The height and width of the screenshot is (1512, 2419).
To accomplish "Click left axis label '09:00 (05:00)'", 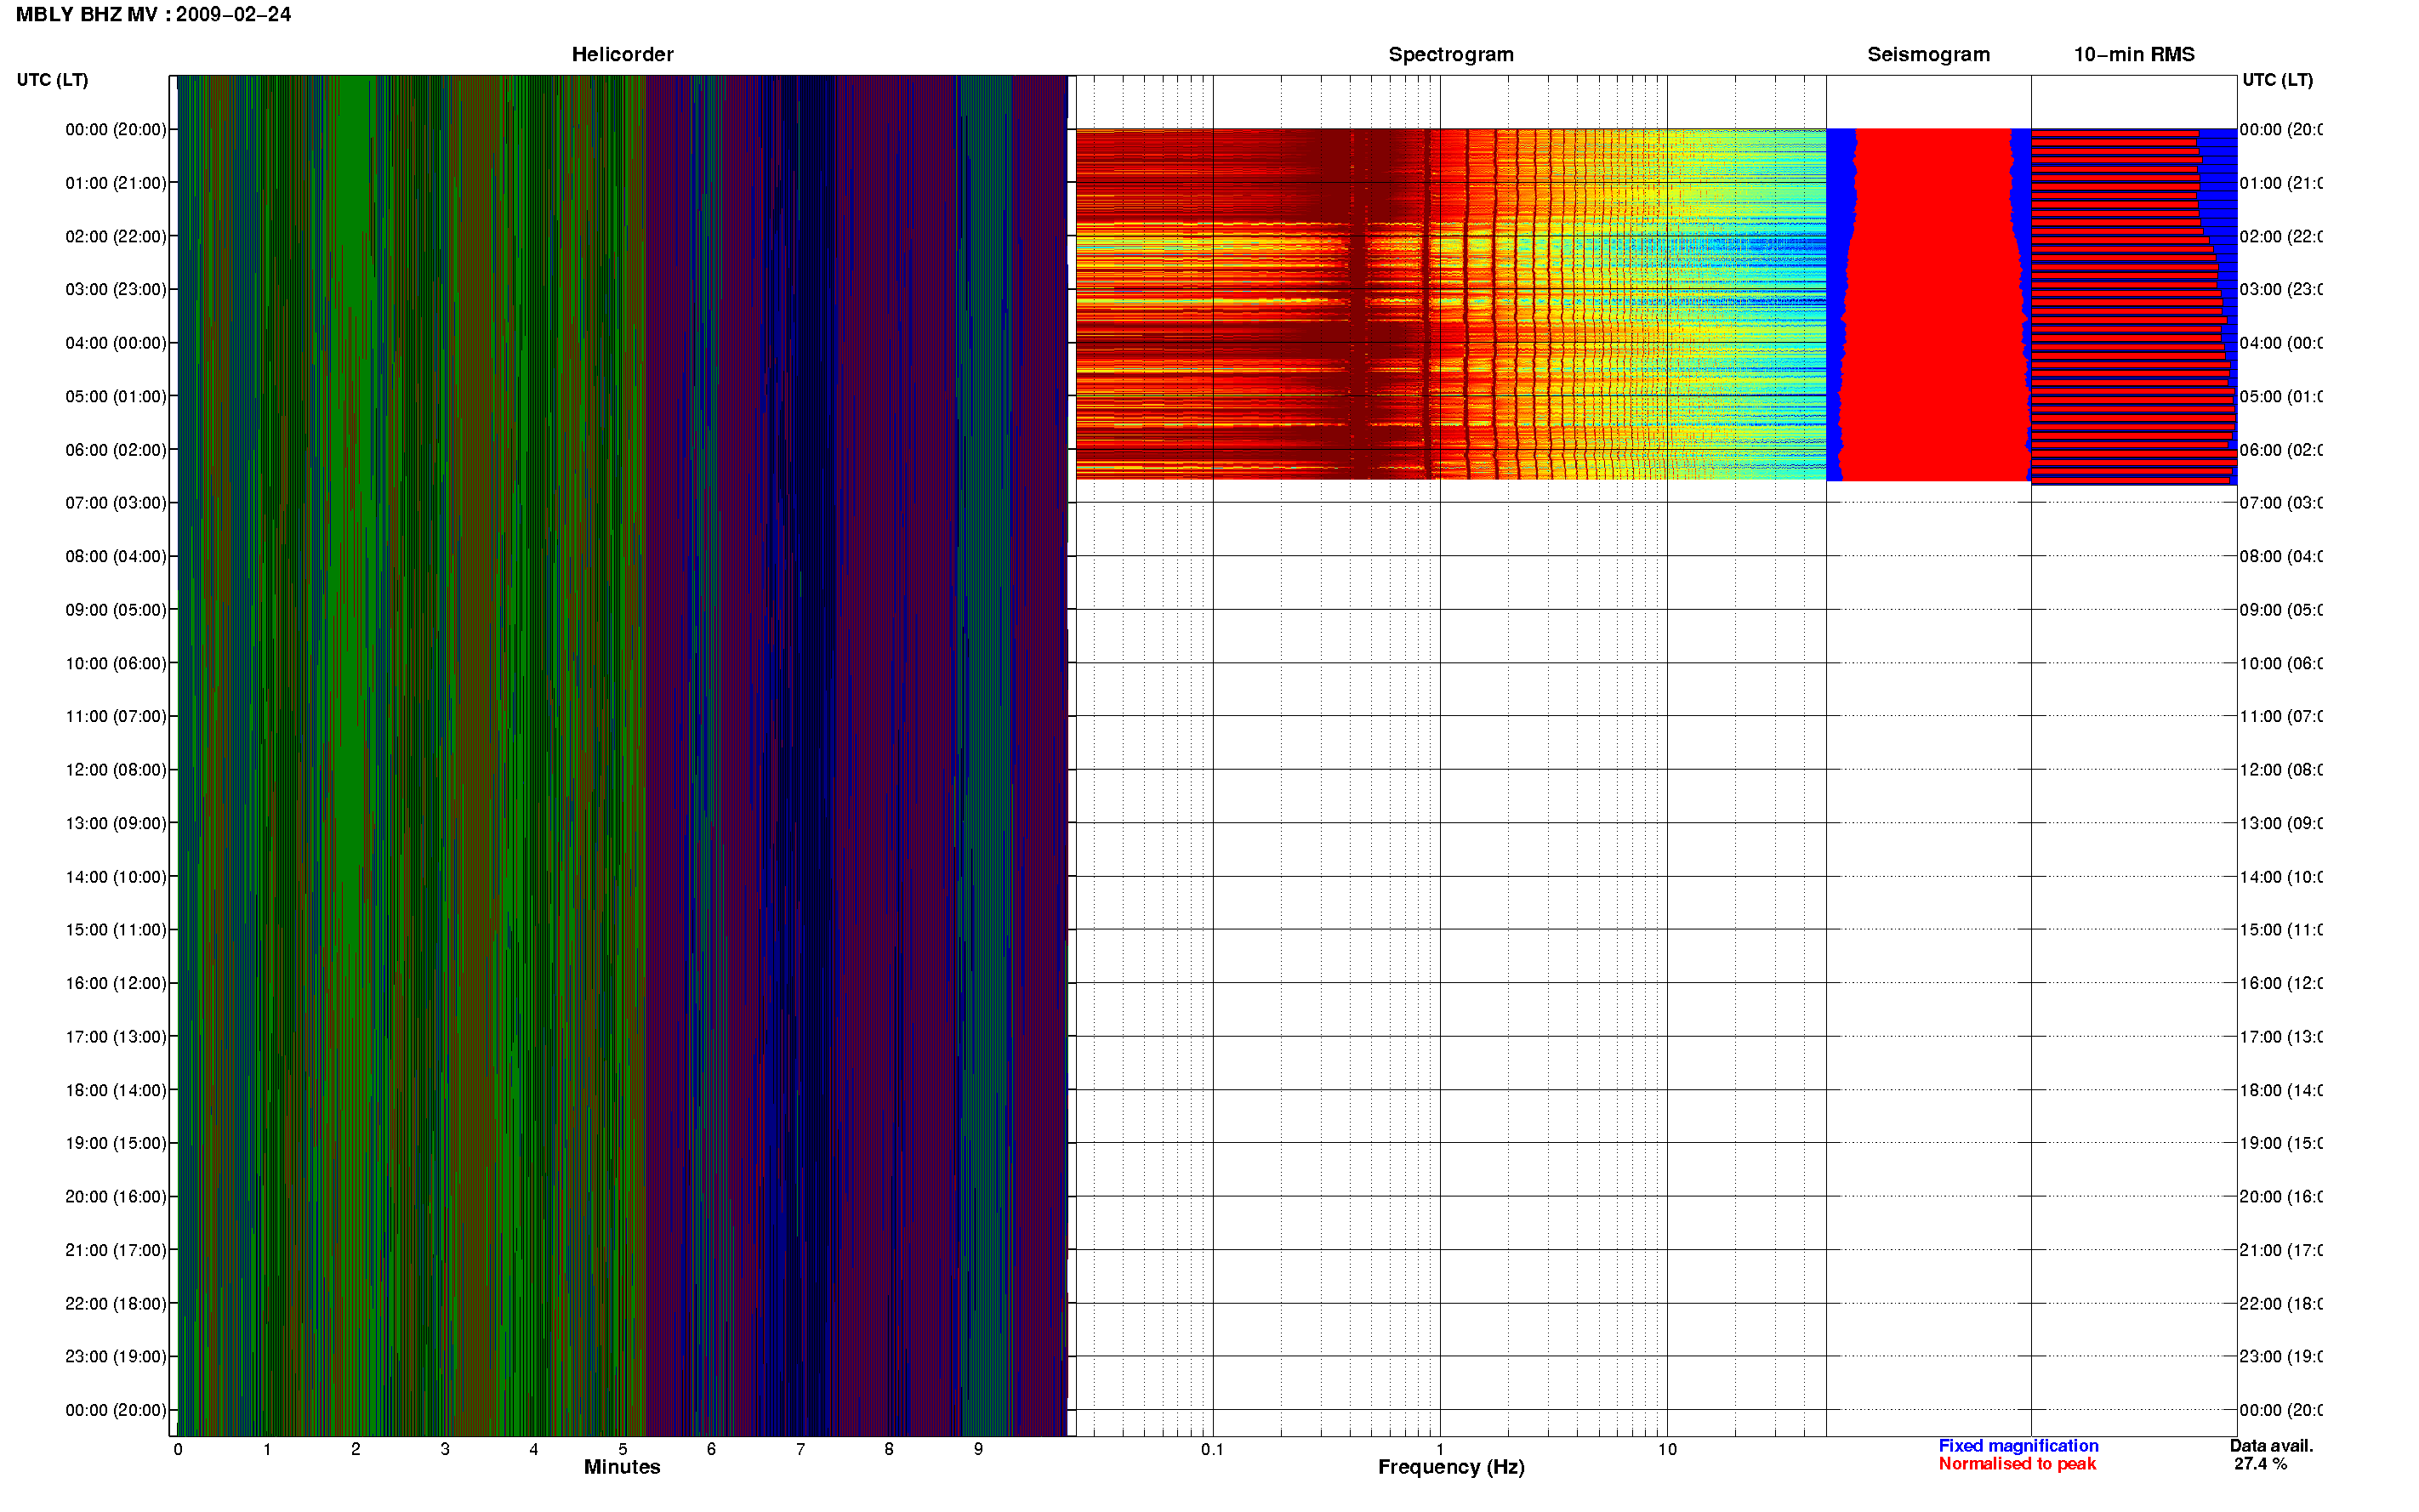I will pos(116,609).
